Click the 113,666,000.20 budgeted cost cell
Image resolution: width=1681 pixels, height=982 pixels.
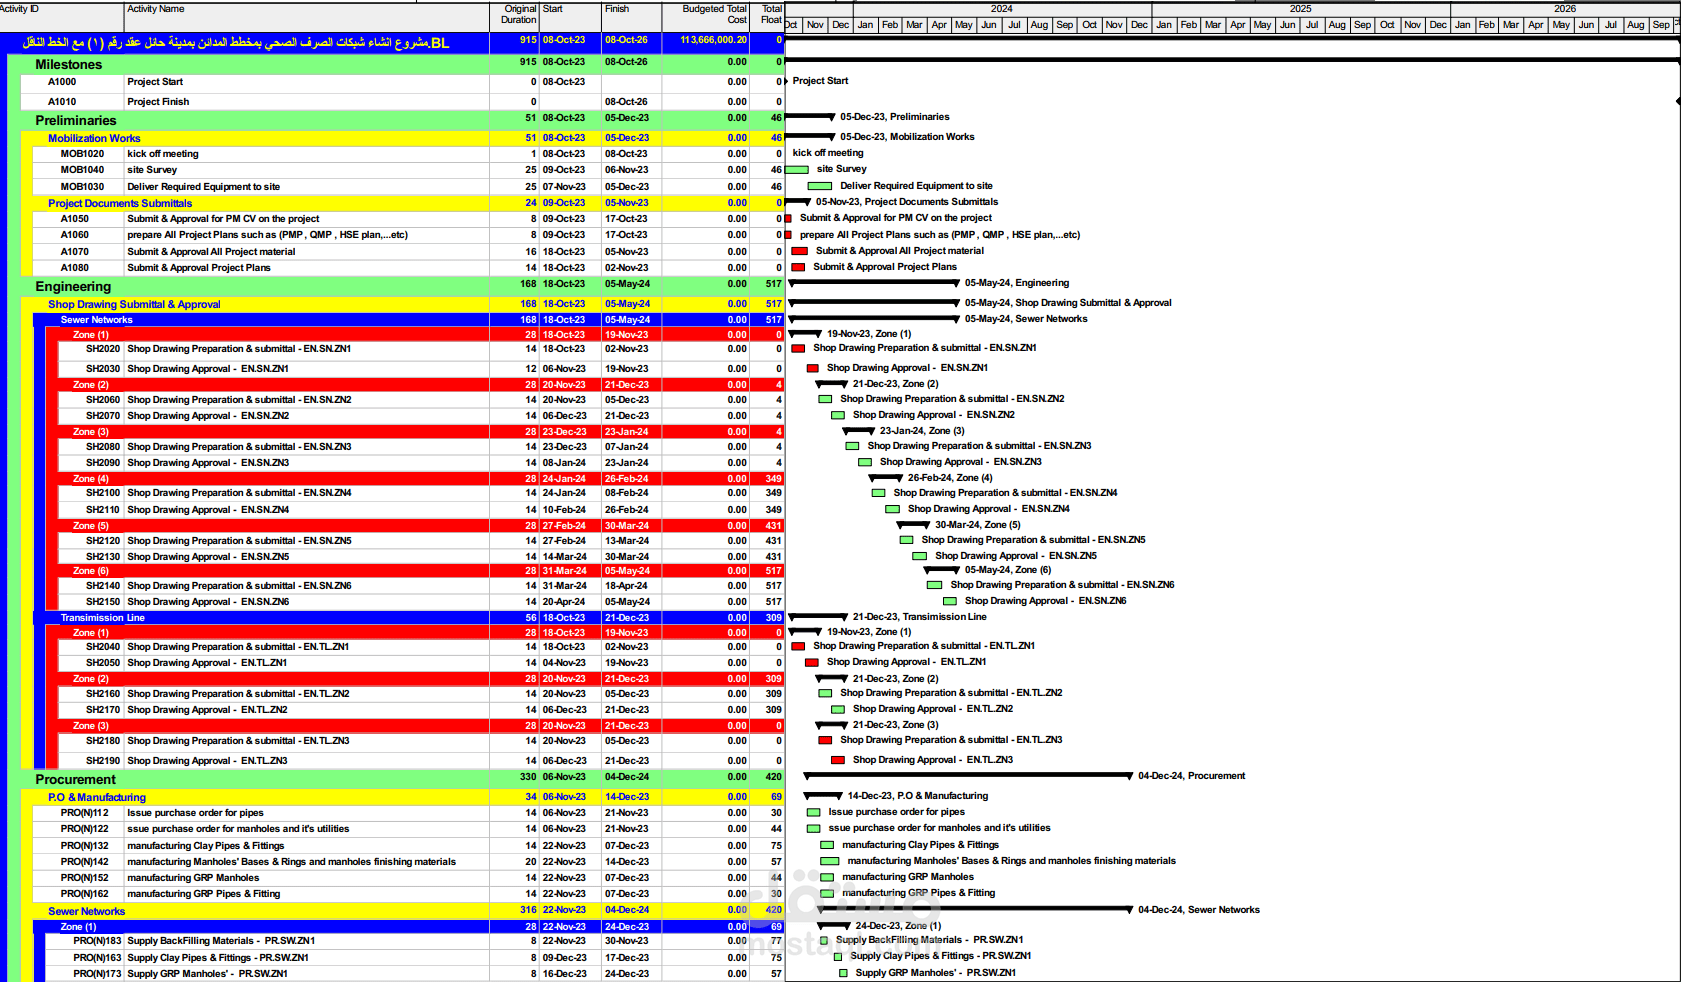click(x=705, y=41)
